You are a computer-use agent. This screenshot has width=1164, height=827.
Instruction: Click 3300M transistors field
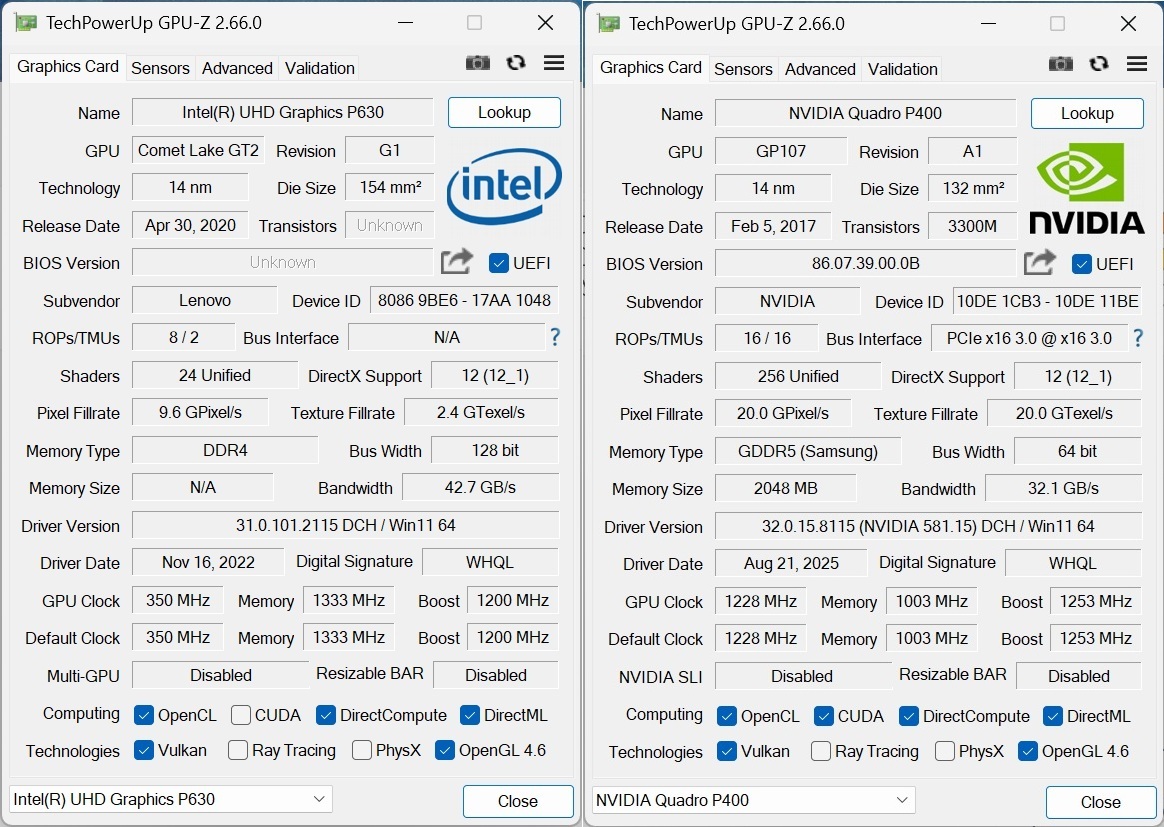click(972, 226)
